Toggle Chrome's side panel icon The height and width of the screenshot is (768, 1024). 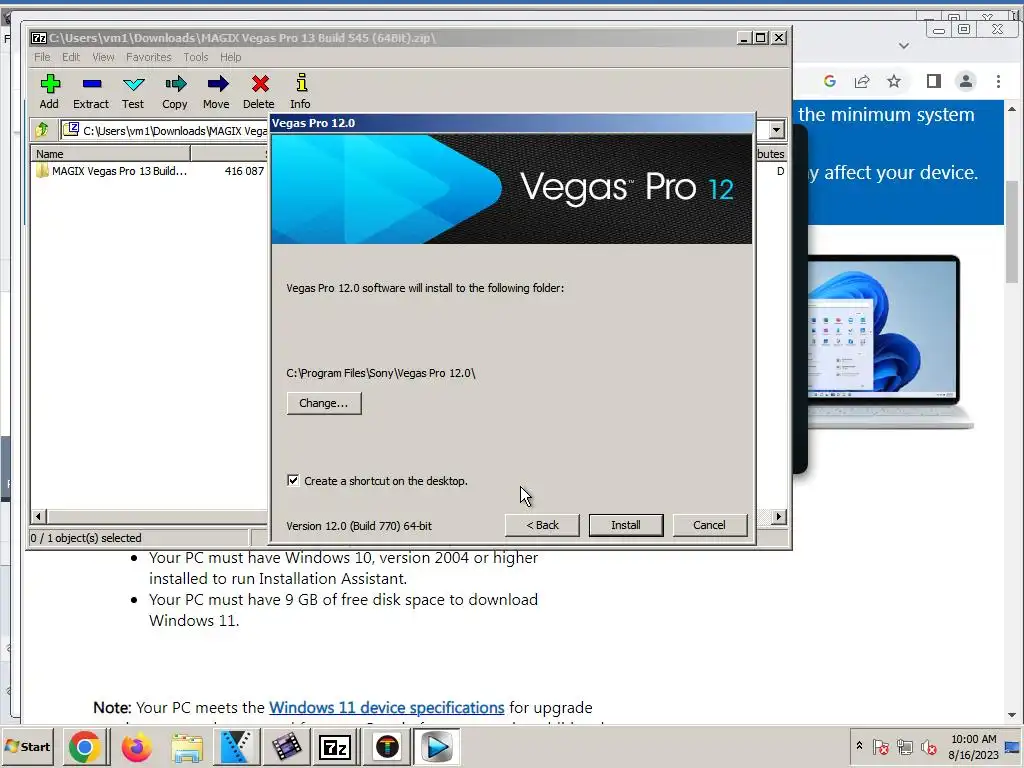pos(934,81)
